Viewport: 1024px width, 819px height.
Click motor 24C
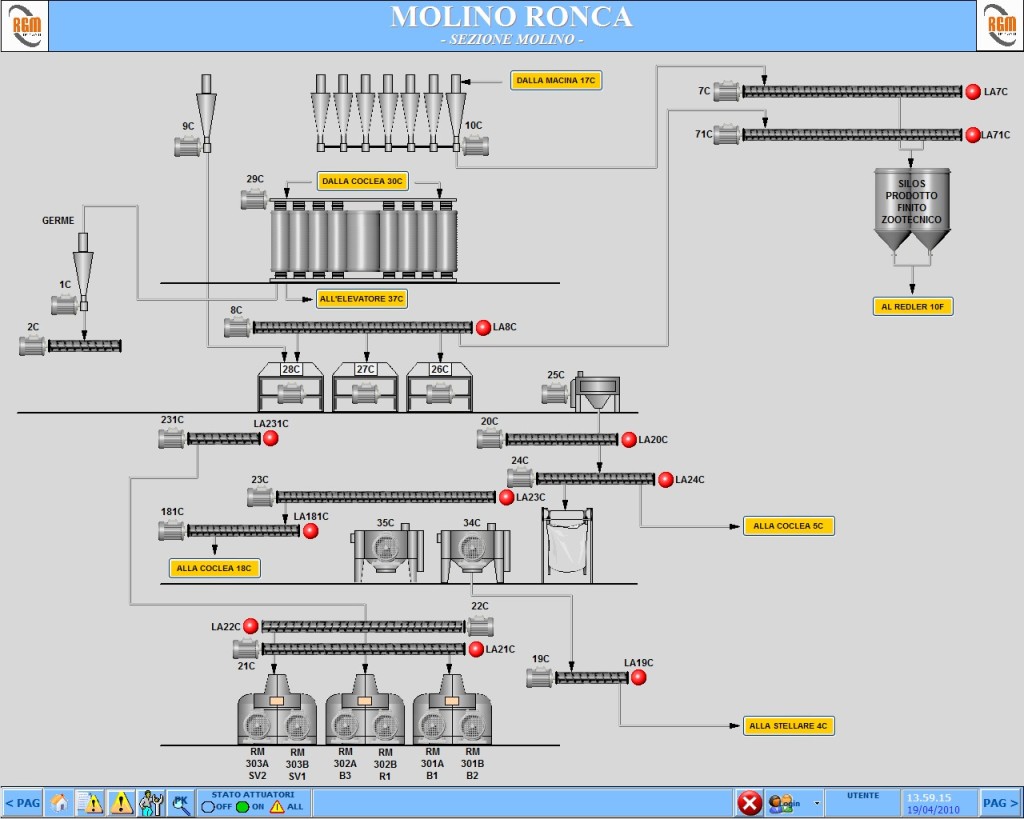click(x=520, y=478)
